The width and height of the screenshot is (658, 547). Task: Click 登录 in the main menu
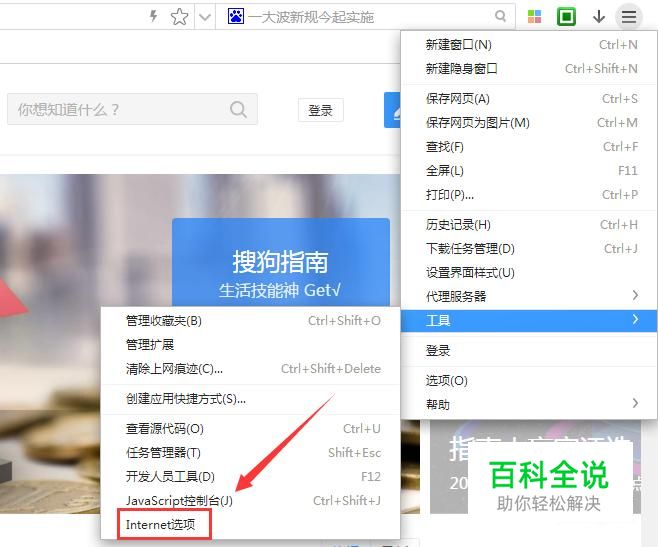[x=529, y=350]
